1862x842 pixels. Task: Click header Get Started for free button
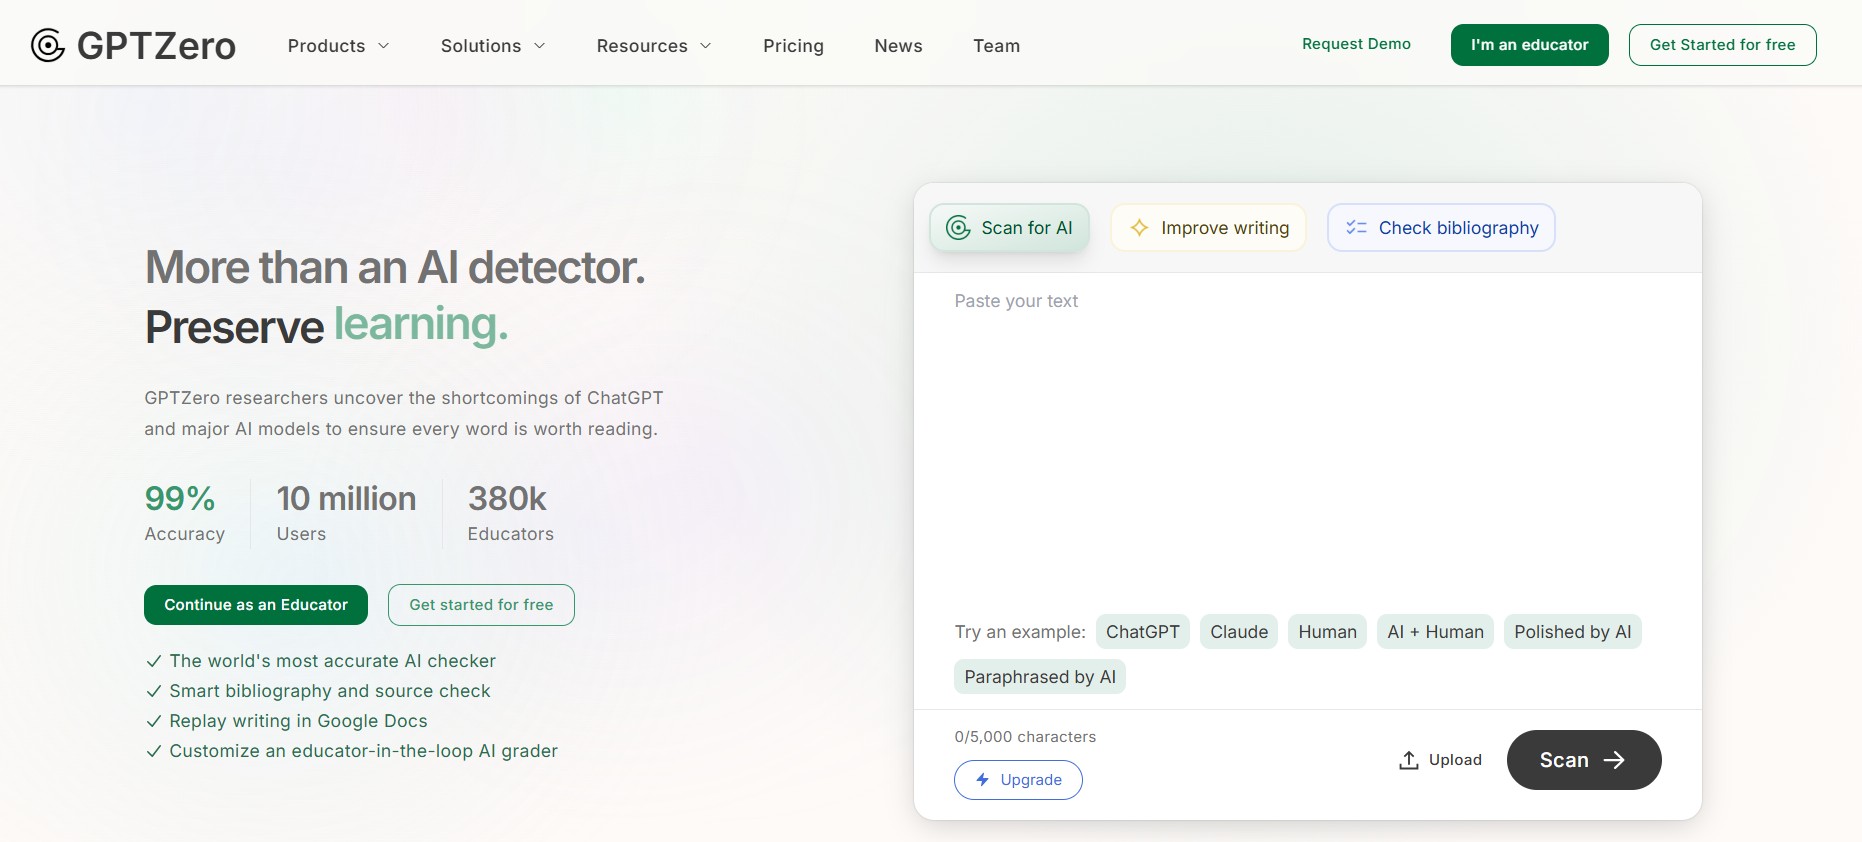coord(1722,45)
